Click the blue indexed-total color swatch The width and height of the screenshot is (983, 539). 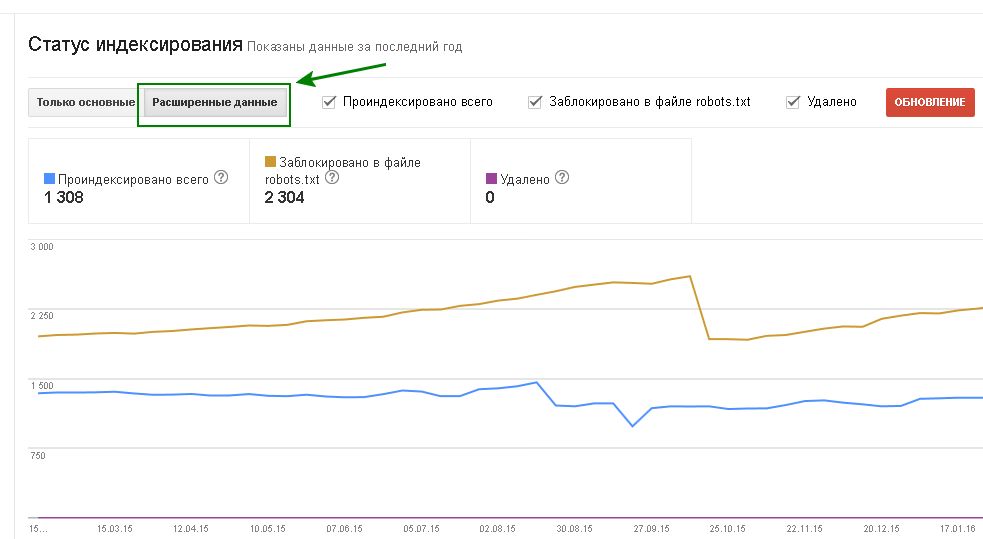pos(49,179)
